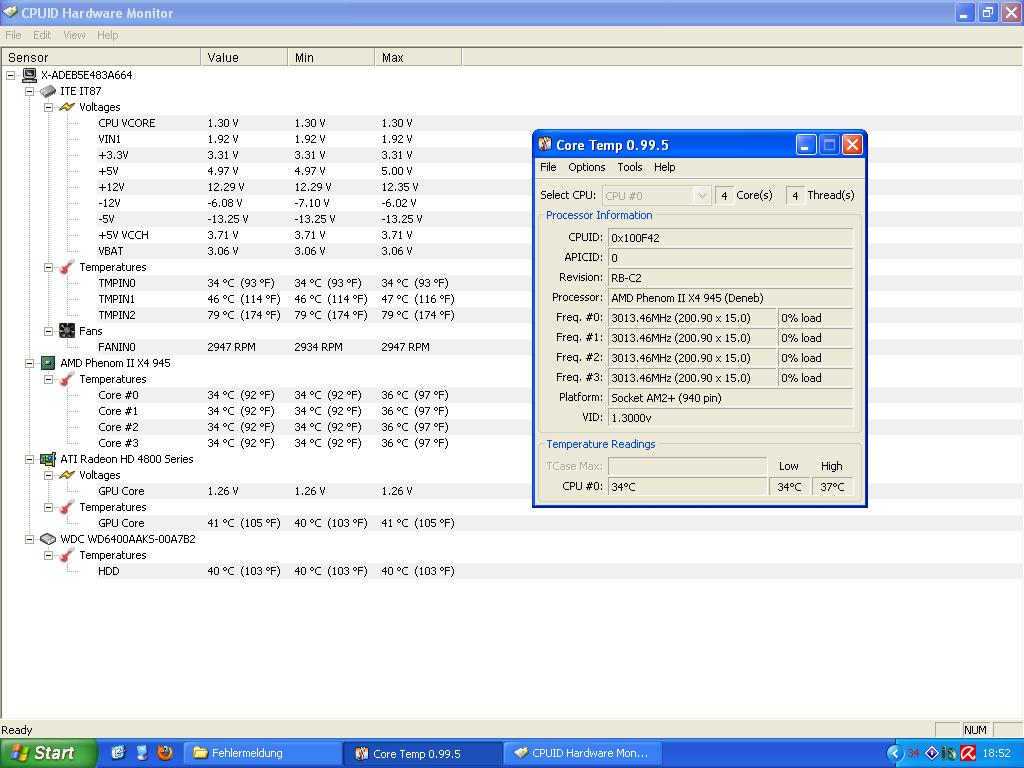
Task: Click the Platform field Socket AM2+
Action: (x=730, y=398)
